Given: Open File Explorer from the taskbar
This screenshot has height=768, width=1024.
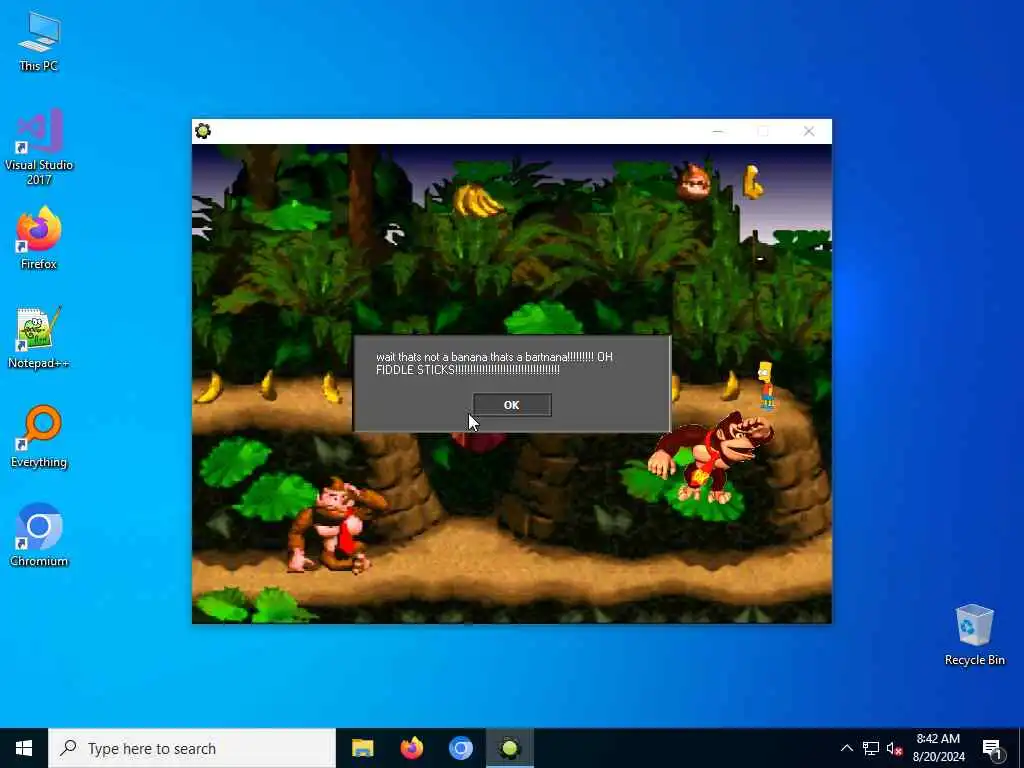Looking at the screenshot, I should coord(362,748).
